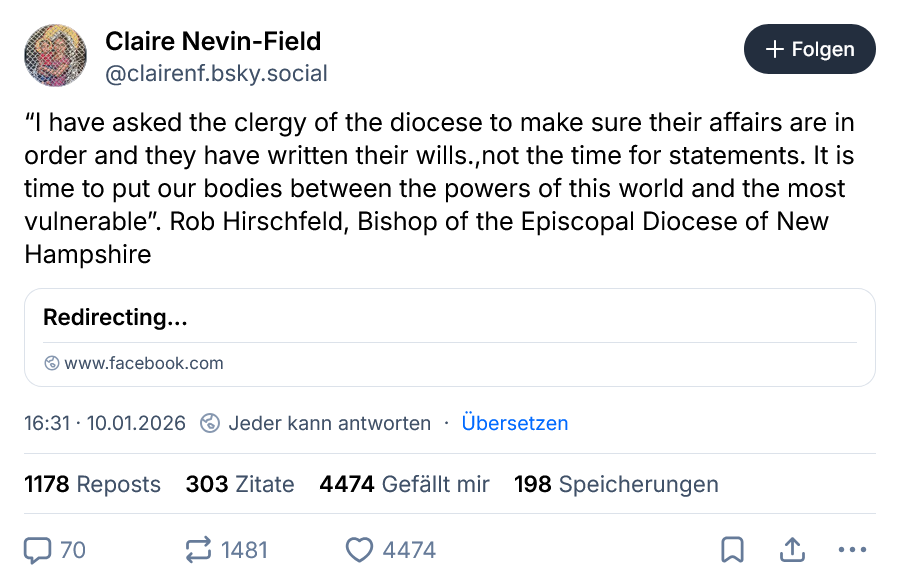Open the three-dot more options menu
The width and height of the screenshot is (900, 588).
coord(851,550)
